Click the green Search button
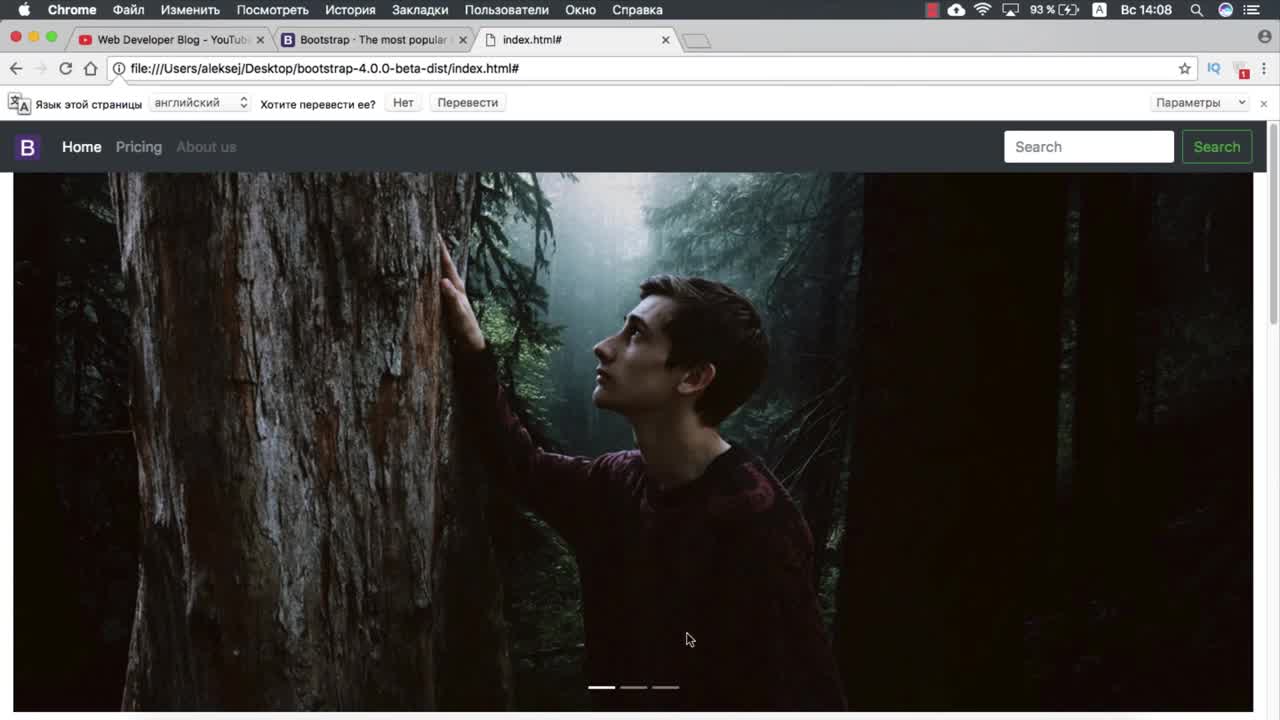1280x720 pixels. click(1216, 147)
